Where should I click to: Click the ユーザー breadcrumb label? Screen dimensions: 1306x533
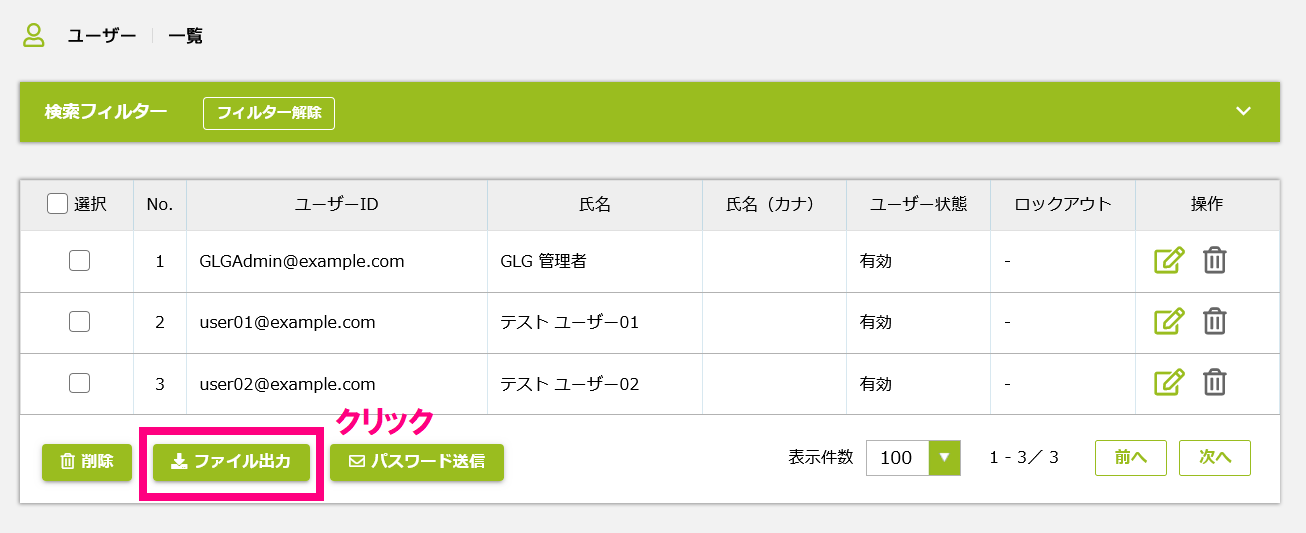click(102, 36)
